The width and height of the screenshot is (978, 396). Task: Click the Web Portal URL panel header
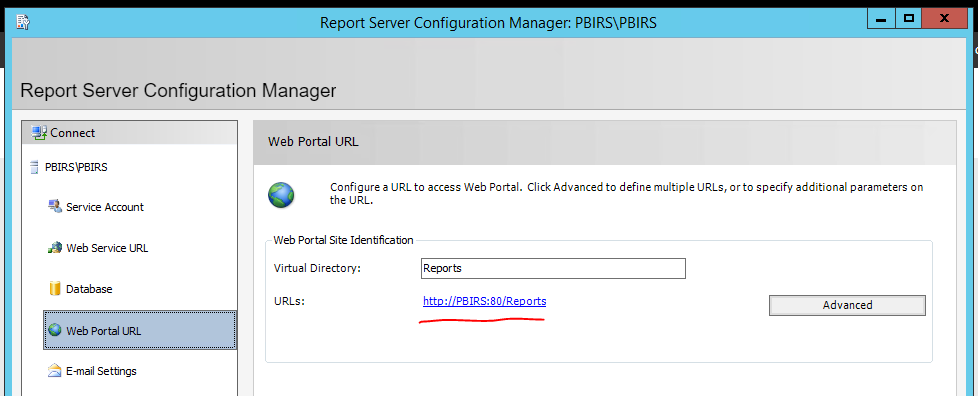coord(604,142)
